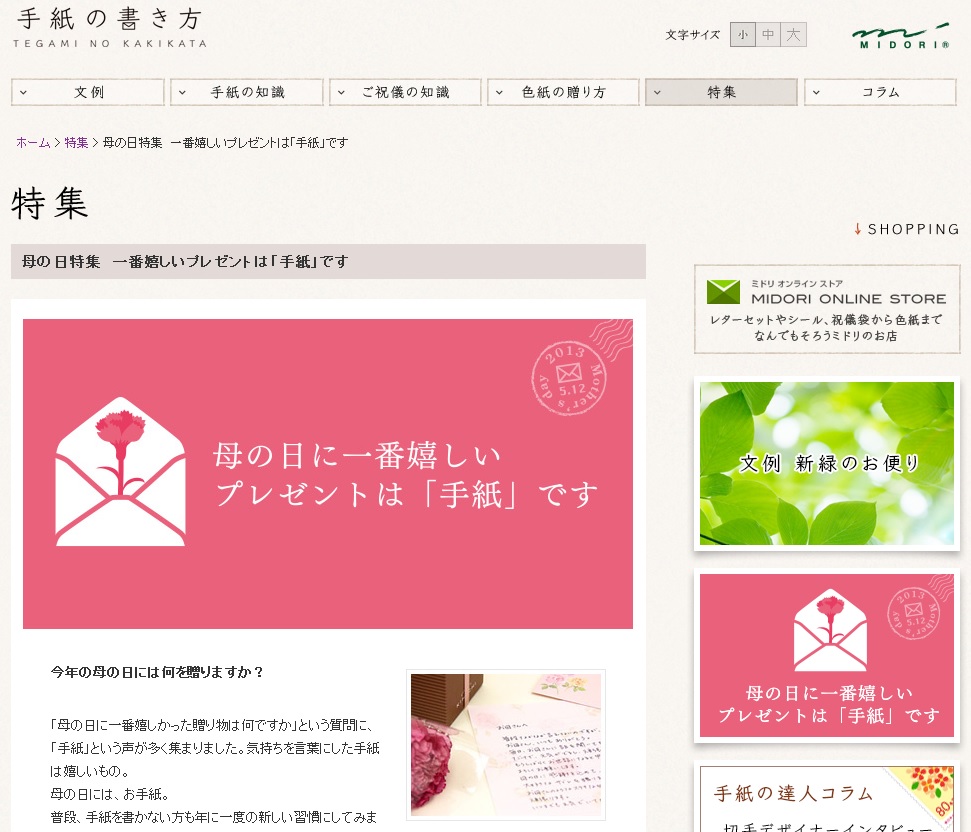Set text size to 中 (medium)
Image resolution: width=971 pixels, height=832 pixels.
click(768, 35)
